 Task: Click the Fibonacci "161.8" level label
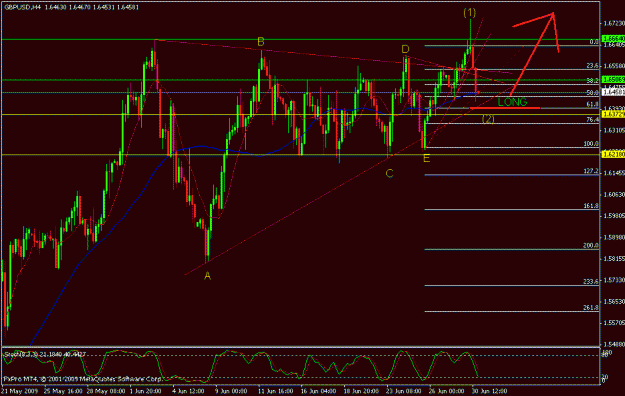[591, 206]
